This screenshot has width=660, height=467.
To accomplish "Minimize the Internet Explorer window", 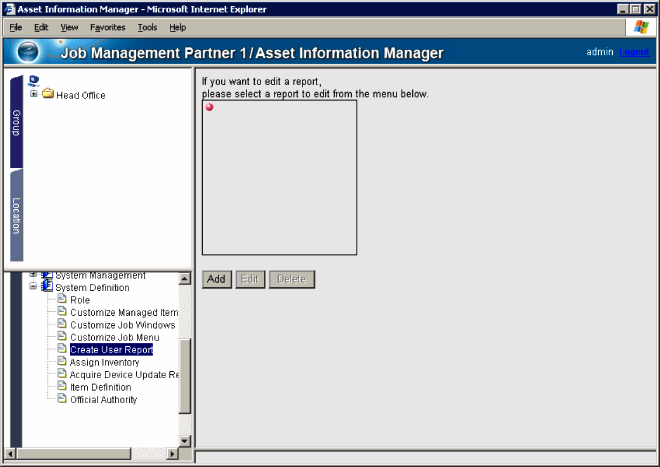I will [x=623, y=9].
